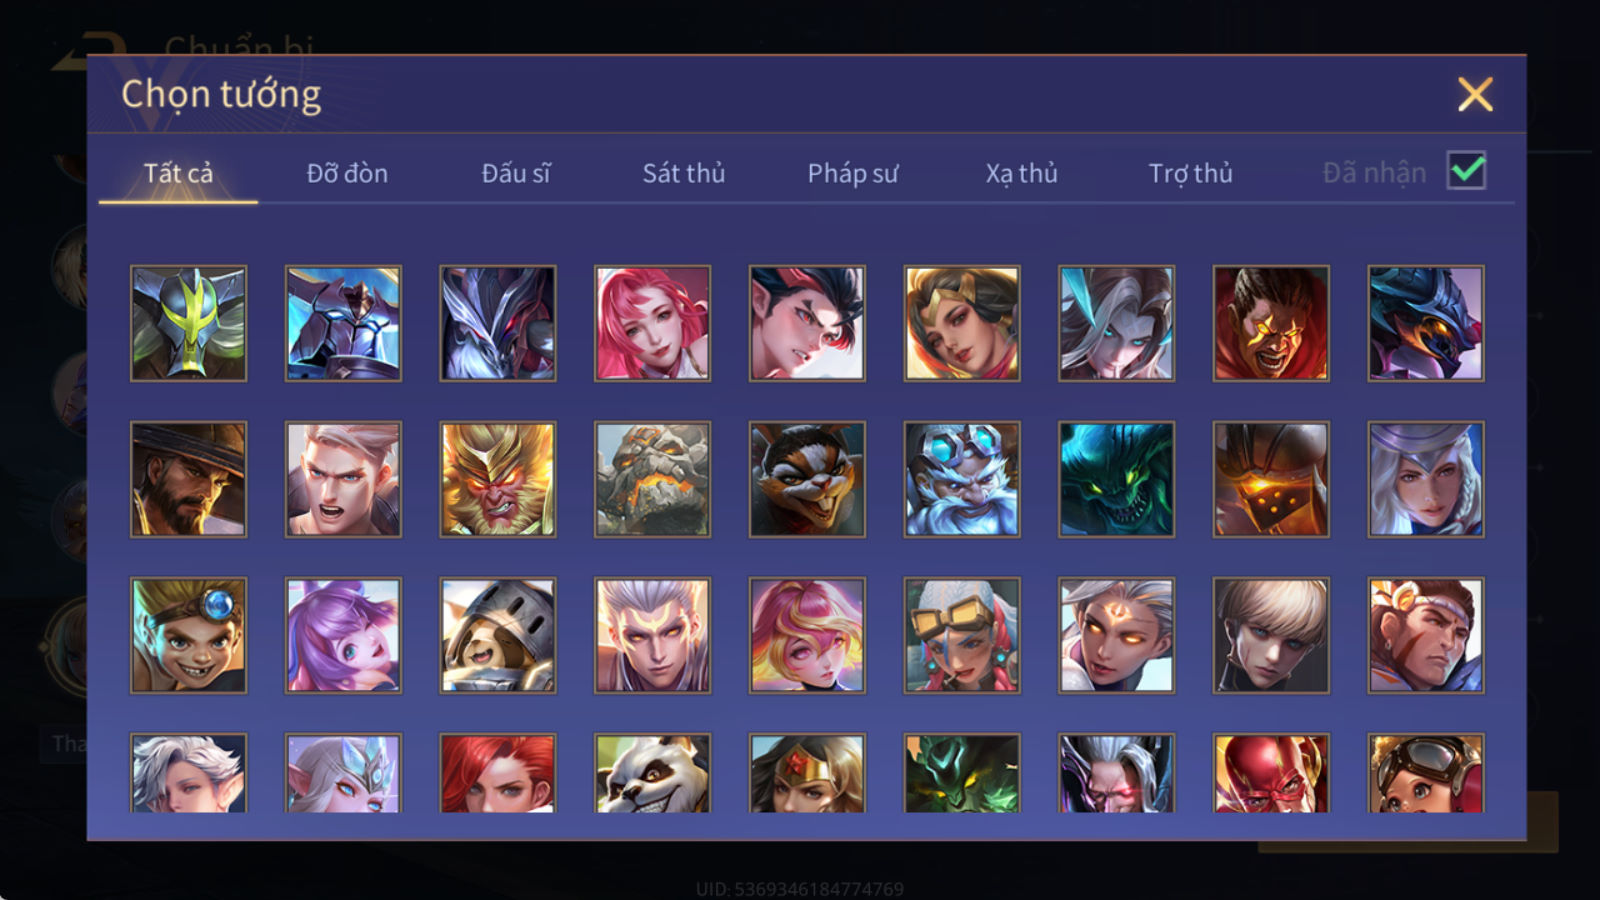Select the yellow-green masked helmet hero
1600x900 pixels.
click(x=188, y=323)
